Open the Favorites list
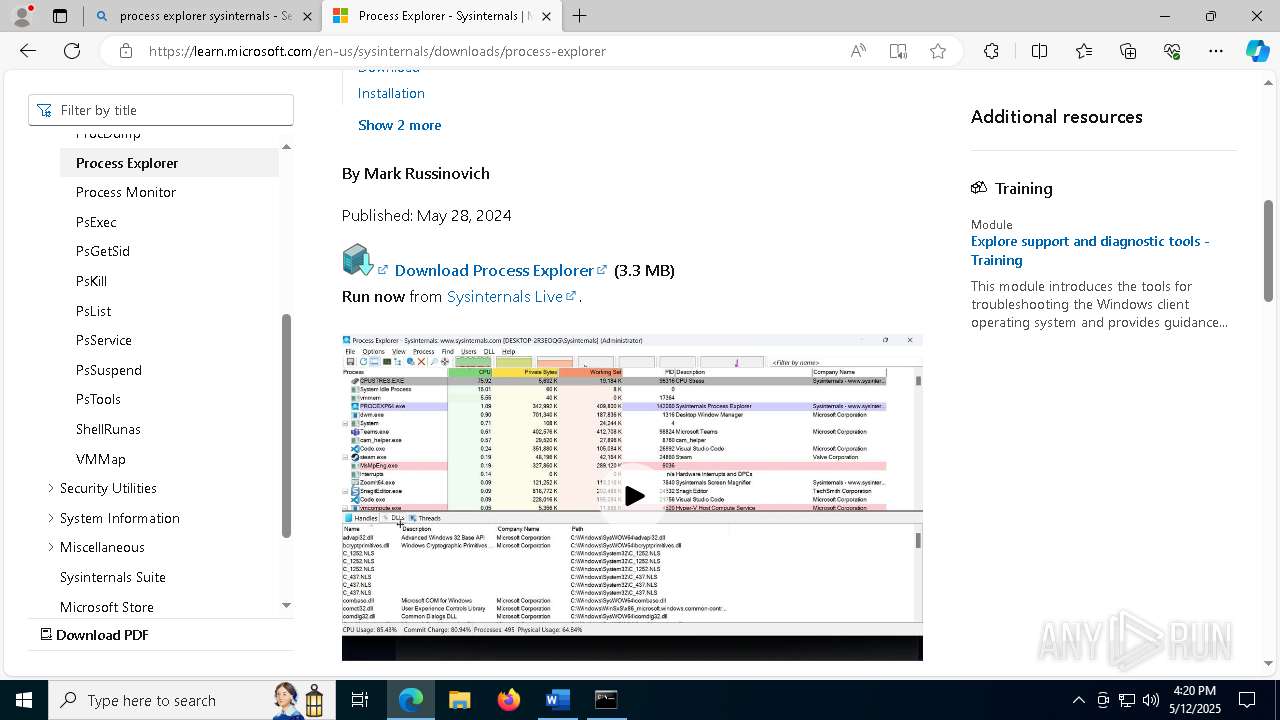1280x720 pixels. point(1084,51)
